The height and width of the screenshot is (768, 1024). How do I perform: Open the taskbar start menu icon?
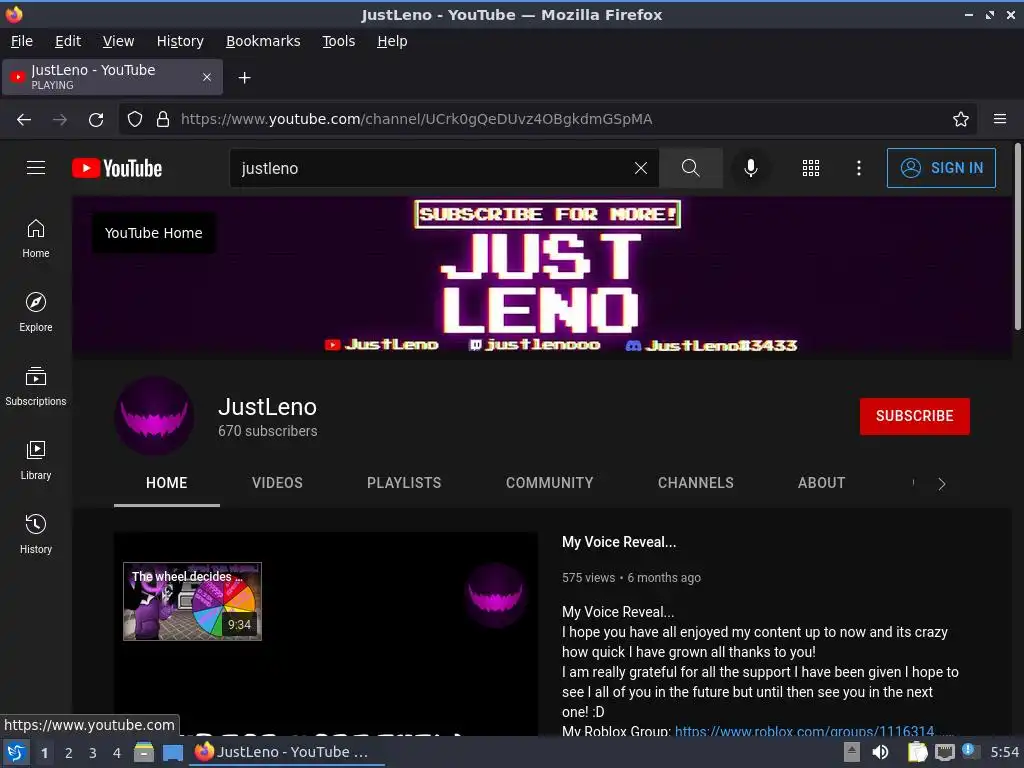tap(16, 752)
